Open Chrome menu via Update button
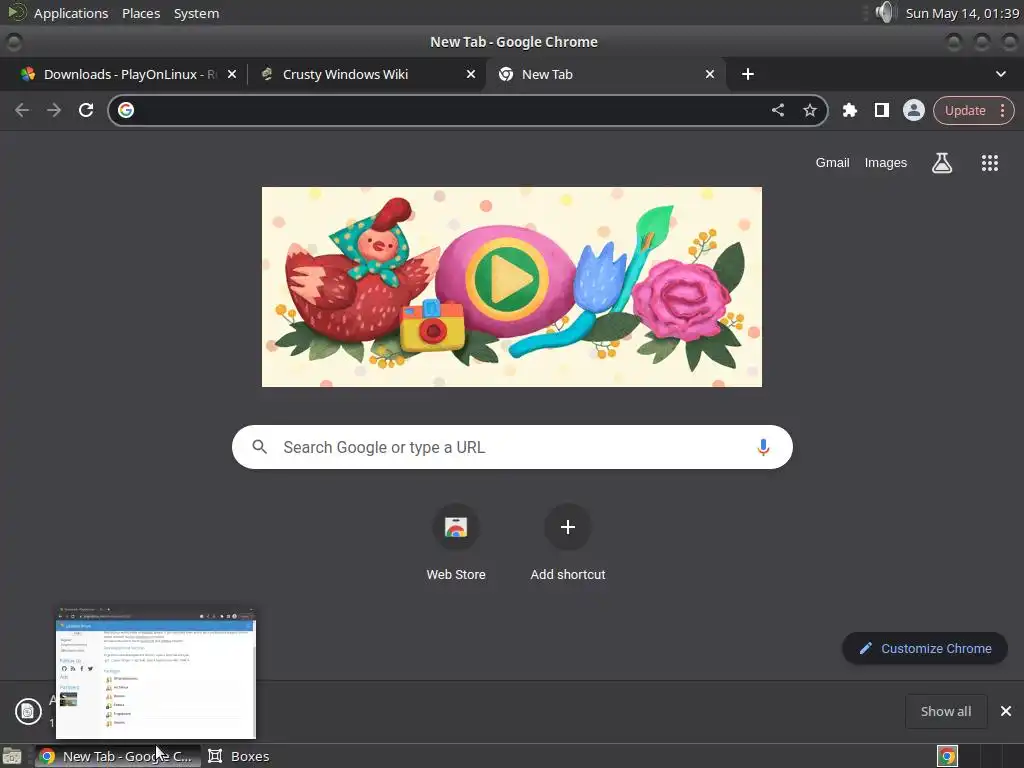The width and height of the screenshot is (1024, 768). pos(973,110)
